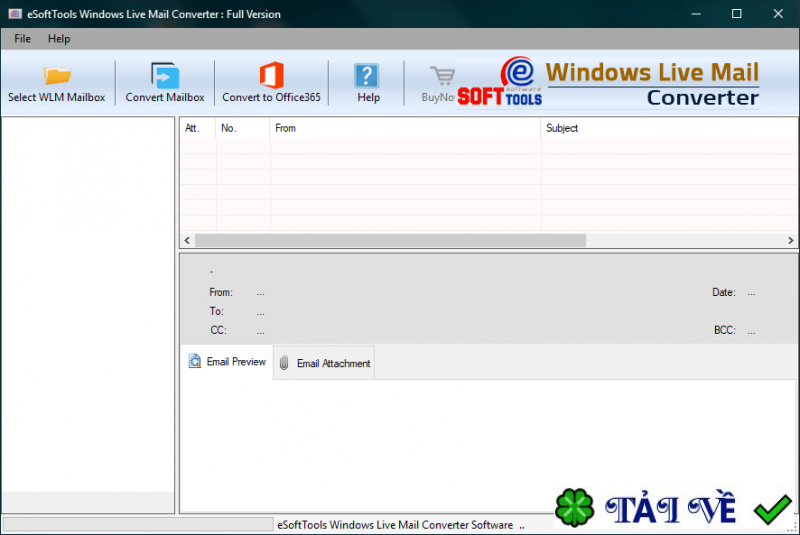Click the Email Preview tab magnifier icon

point(194,361)
